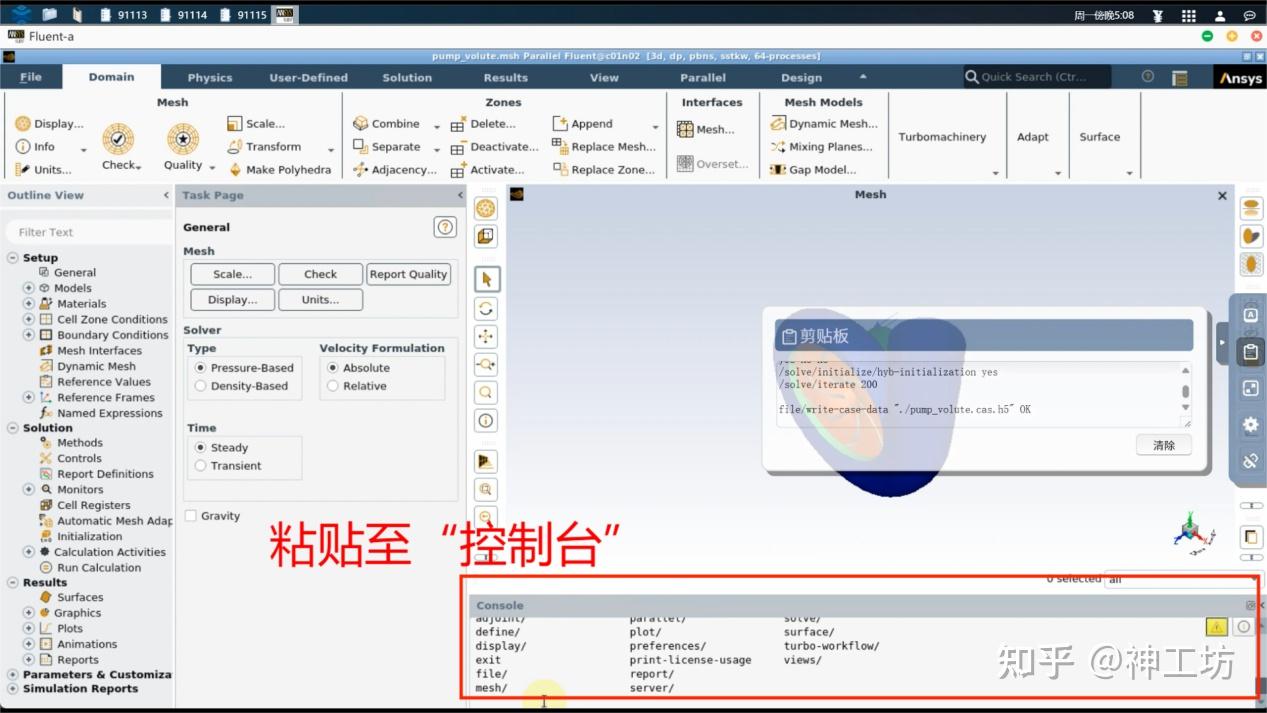Switch to Solution ribbon tab

[407, 77]
